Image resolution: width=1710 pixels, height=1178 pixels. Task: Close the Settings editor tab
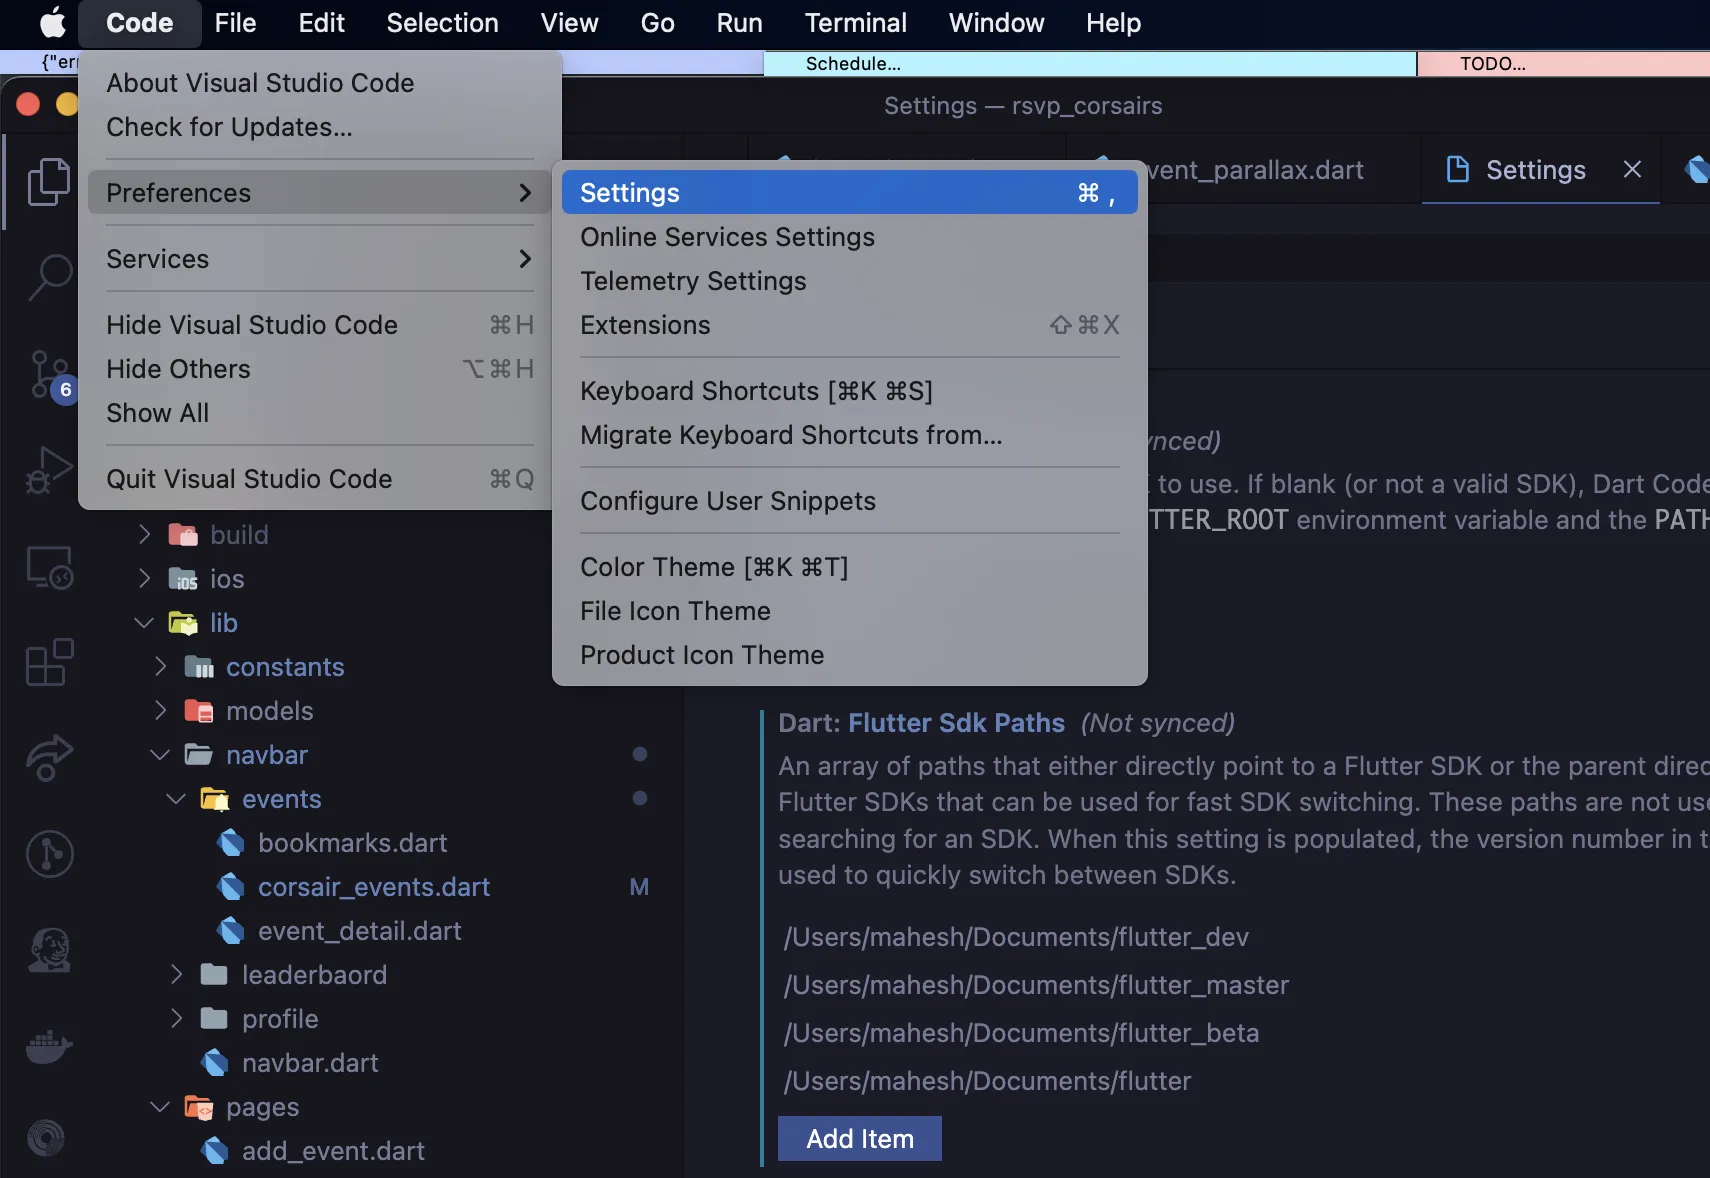[1632, 170]
